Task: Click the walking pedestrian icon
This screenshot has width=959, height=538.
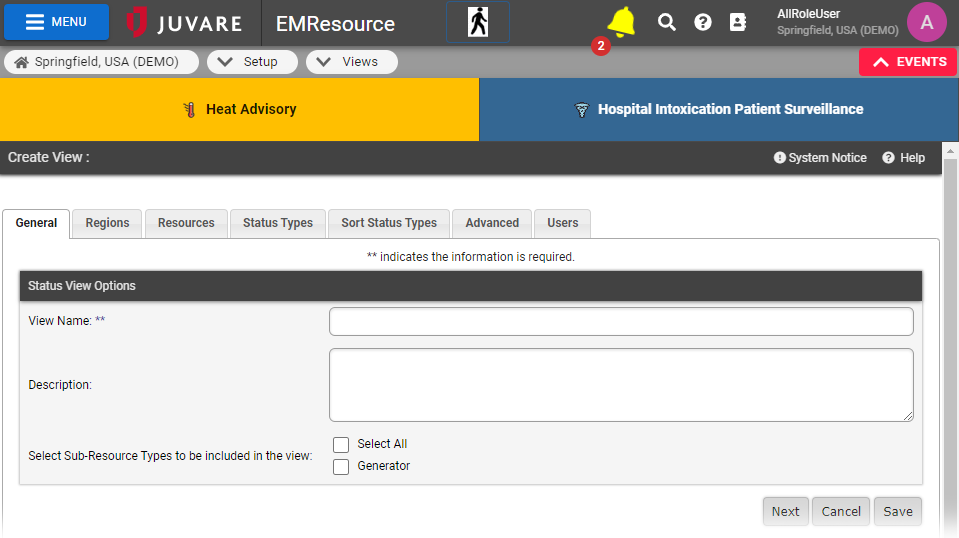Action: 478,23
